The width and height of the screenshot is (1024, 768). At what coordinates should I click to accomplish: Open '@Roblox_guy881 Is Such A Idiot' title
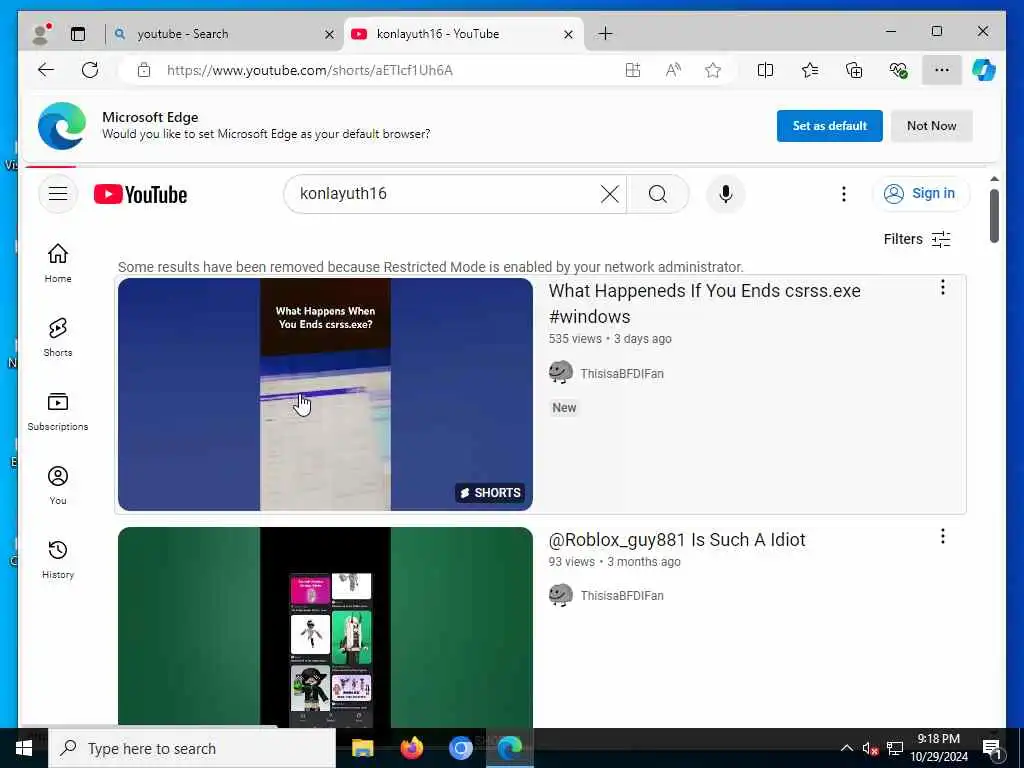coord(677,540)
